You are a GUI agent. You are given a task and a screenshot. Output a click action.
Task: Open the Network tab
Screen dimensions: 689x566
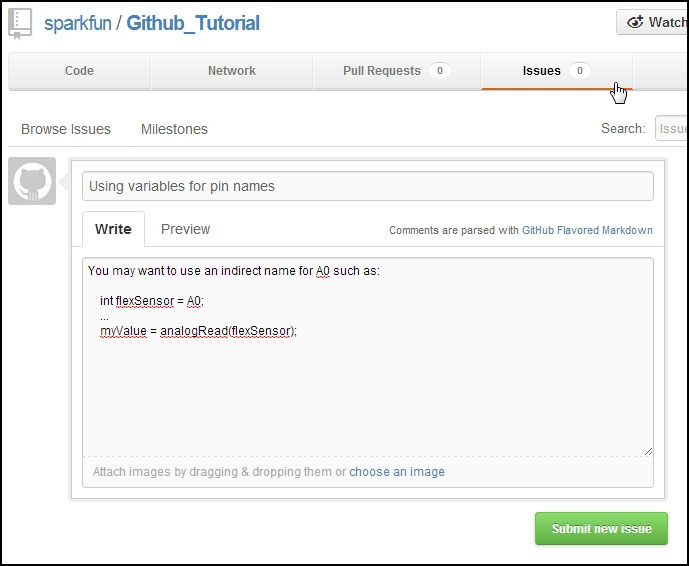(231, 71)
